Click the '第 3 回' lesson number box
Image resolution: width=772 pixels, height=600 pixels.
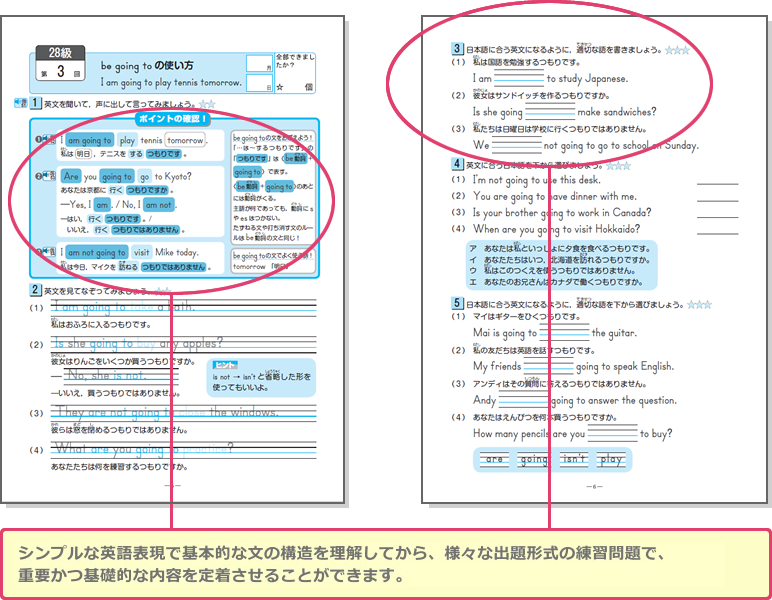[x=61, y=72]
